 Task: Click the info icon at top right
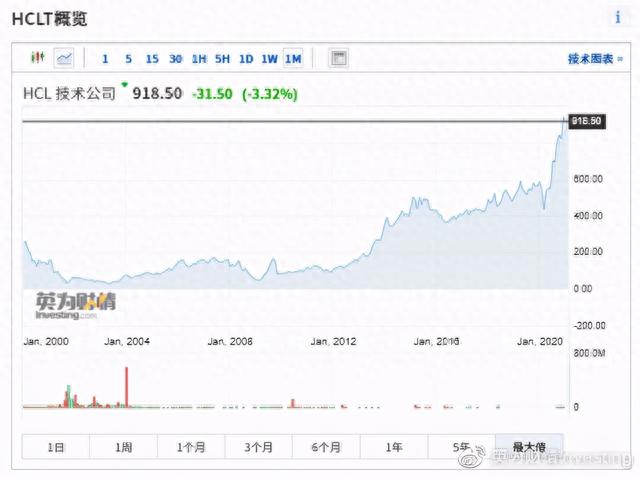(x=616, y=18)
